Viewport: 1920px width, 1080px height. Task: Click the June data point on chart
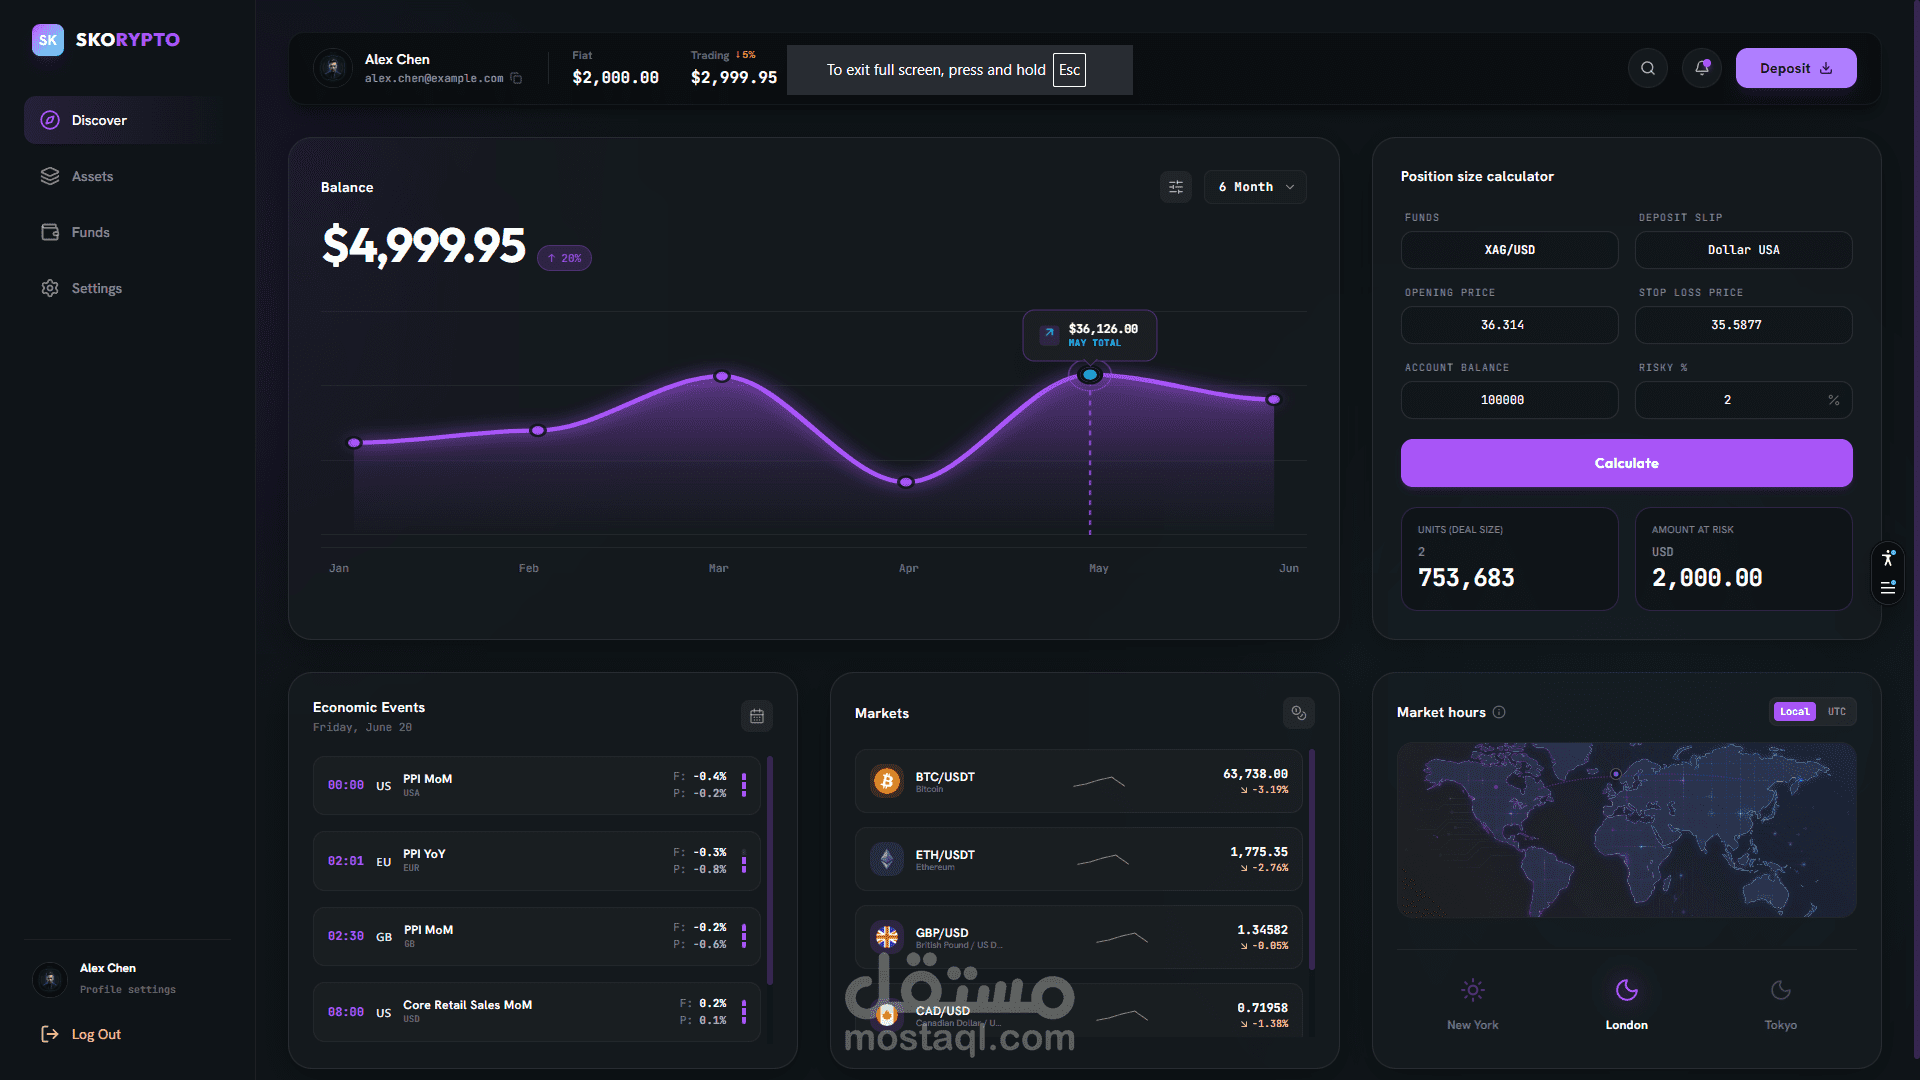point(1274,399)
